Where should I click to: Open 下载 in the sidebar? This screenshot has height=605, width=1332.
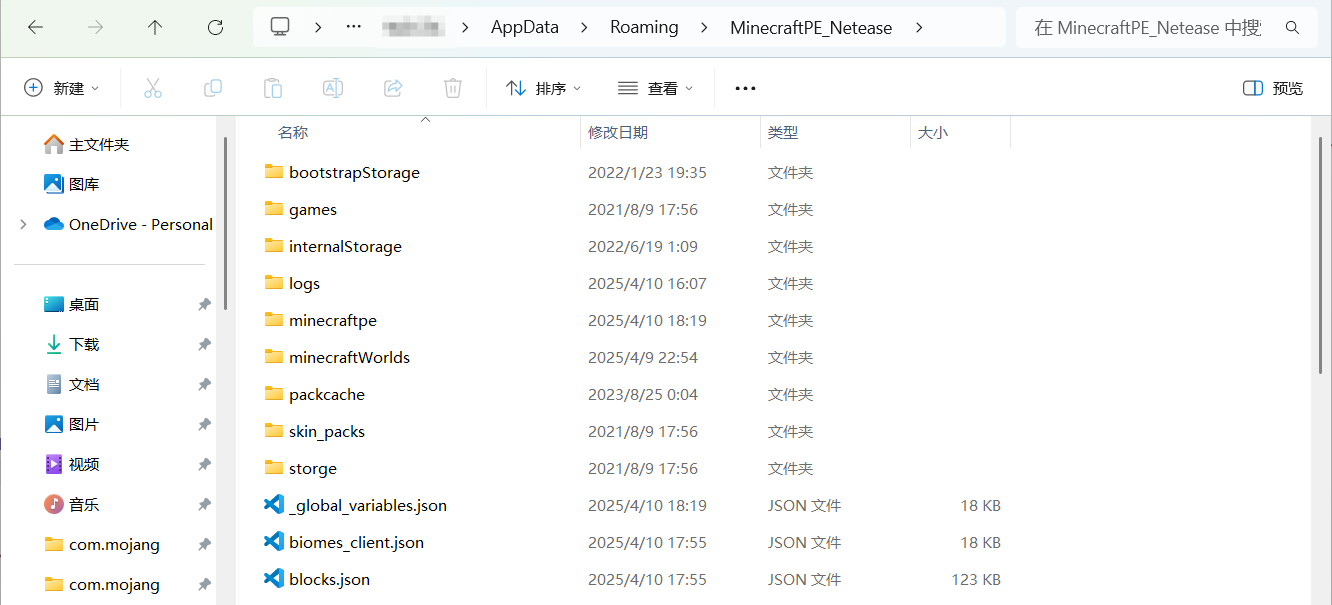coord(84,345)
